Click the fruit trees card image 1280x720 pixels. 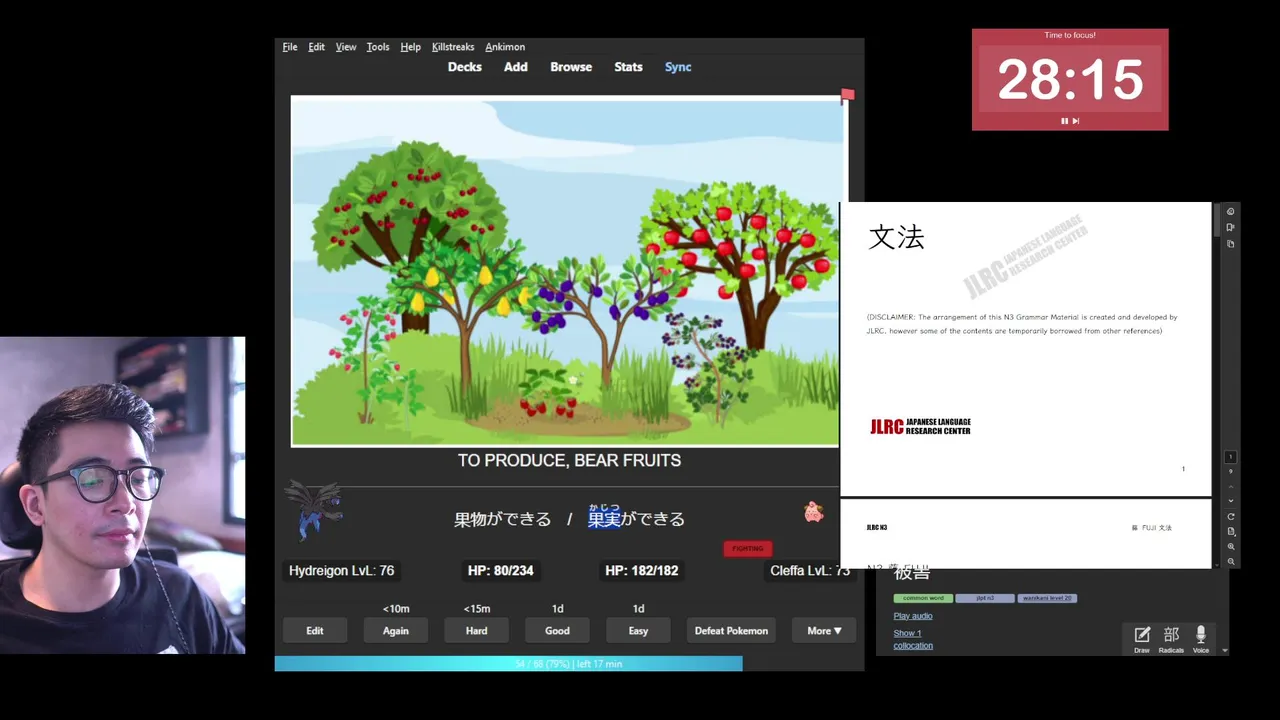pos(567,271)
